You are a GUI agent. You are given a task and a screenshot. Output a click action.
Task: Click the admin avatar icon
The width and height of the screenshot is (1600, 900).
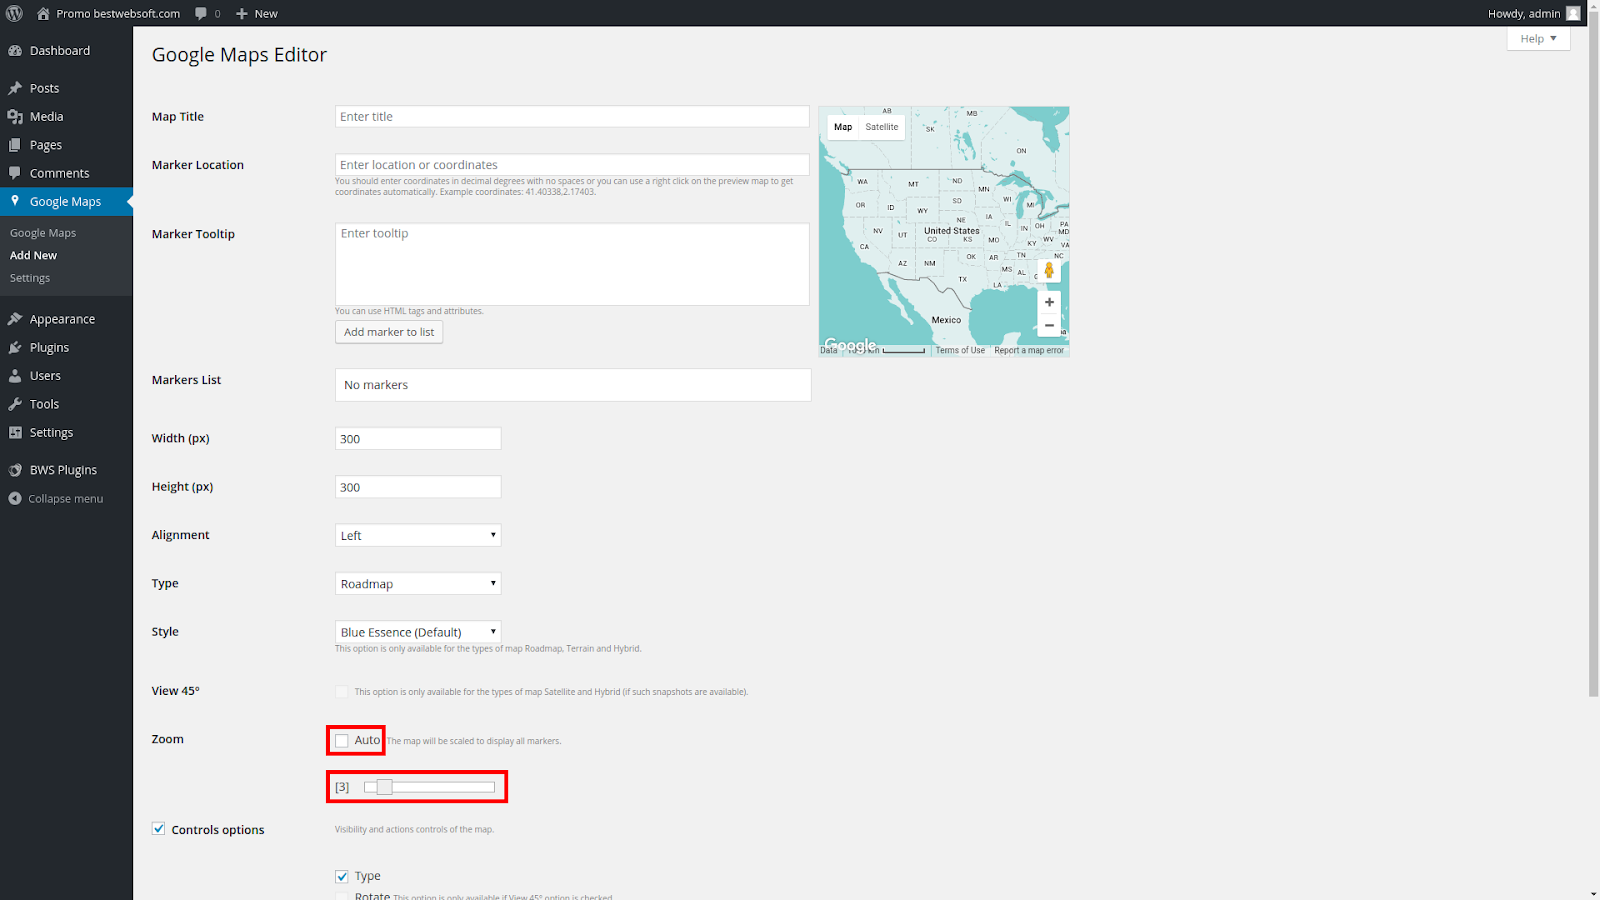1573,13
